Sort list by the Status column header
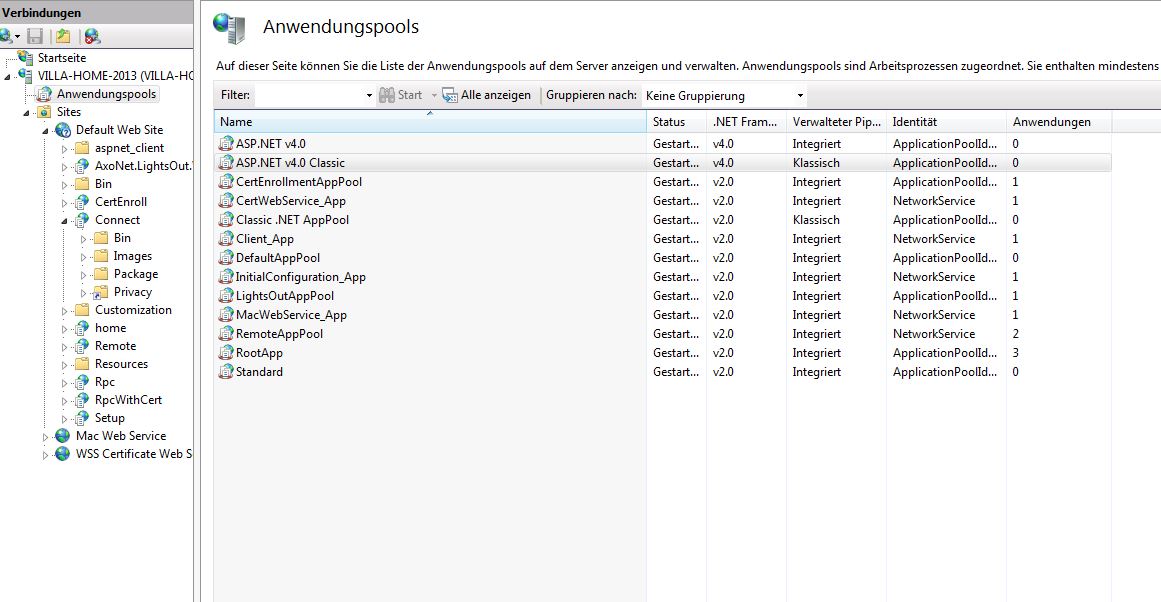 675,122
